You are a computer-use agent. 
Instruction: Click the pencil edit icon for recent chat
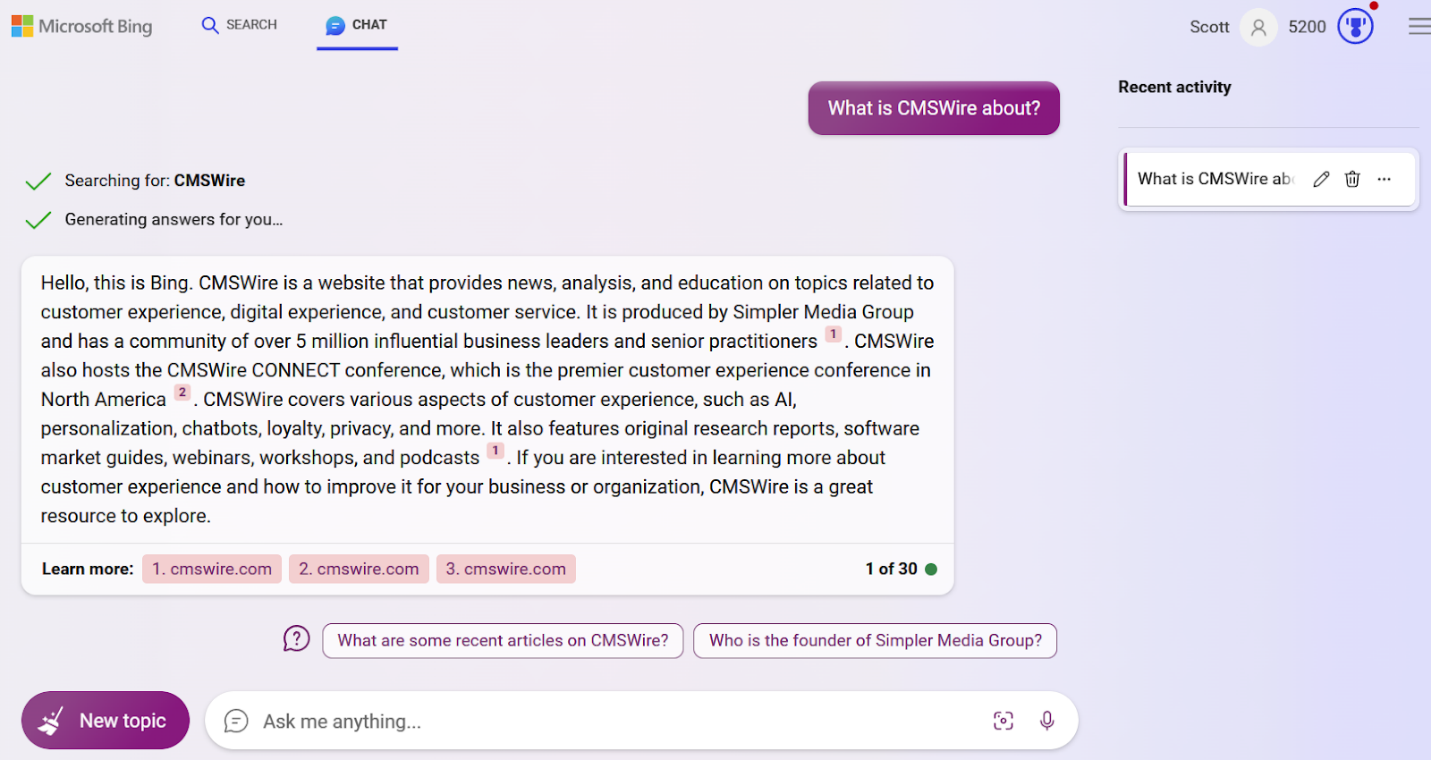tap(1321, 179)
